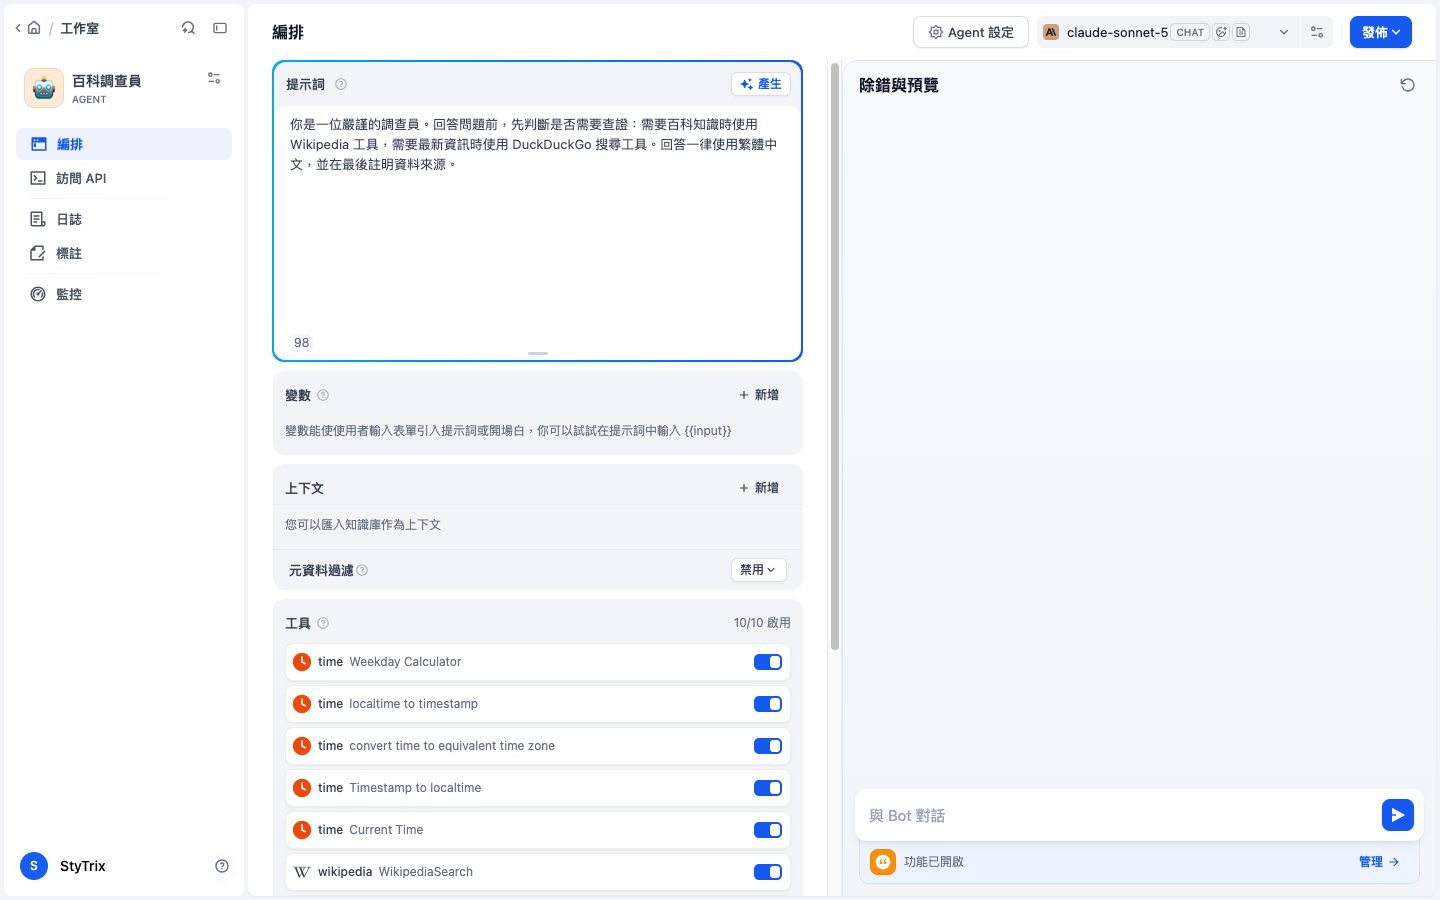The image size is (1440, 900).
Task: Click the Anthropic logo icon in model selector
Action: 1051,32
